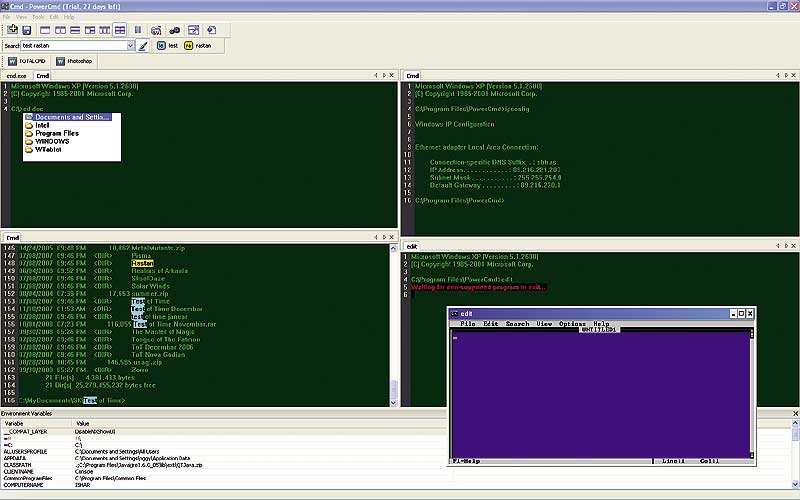
Task: Click the left arrow in the edit pane header
Action: [x=778, y=245]
